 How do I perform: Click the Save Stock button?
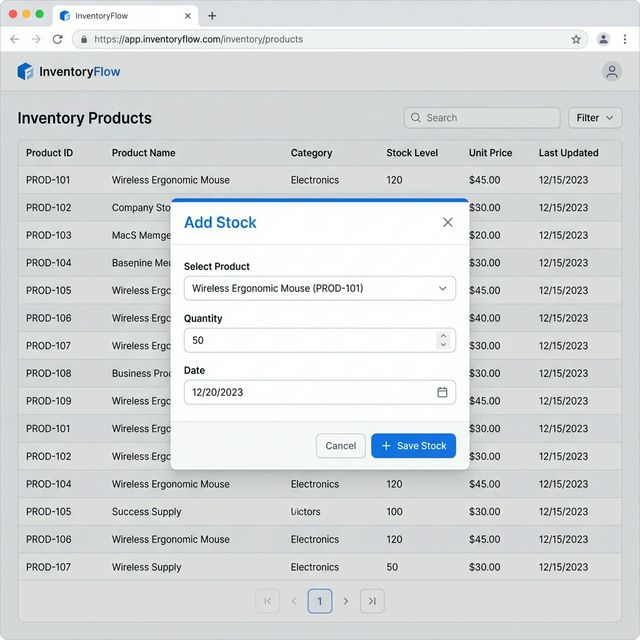(413, 446)
